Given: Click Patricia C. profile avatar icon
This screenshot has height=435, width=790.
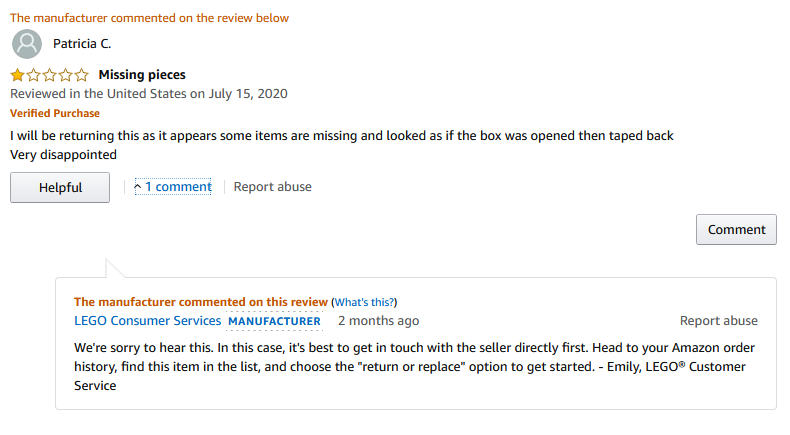Looking at the screenshot, I should pos(27,44).
